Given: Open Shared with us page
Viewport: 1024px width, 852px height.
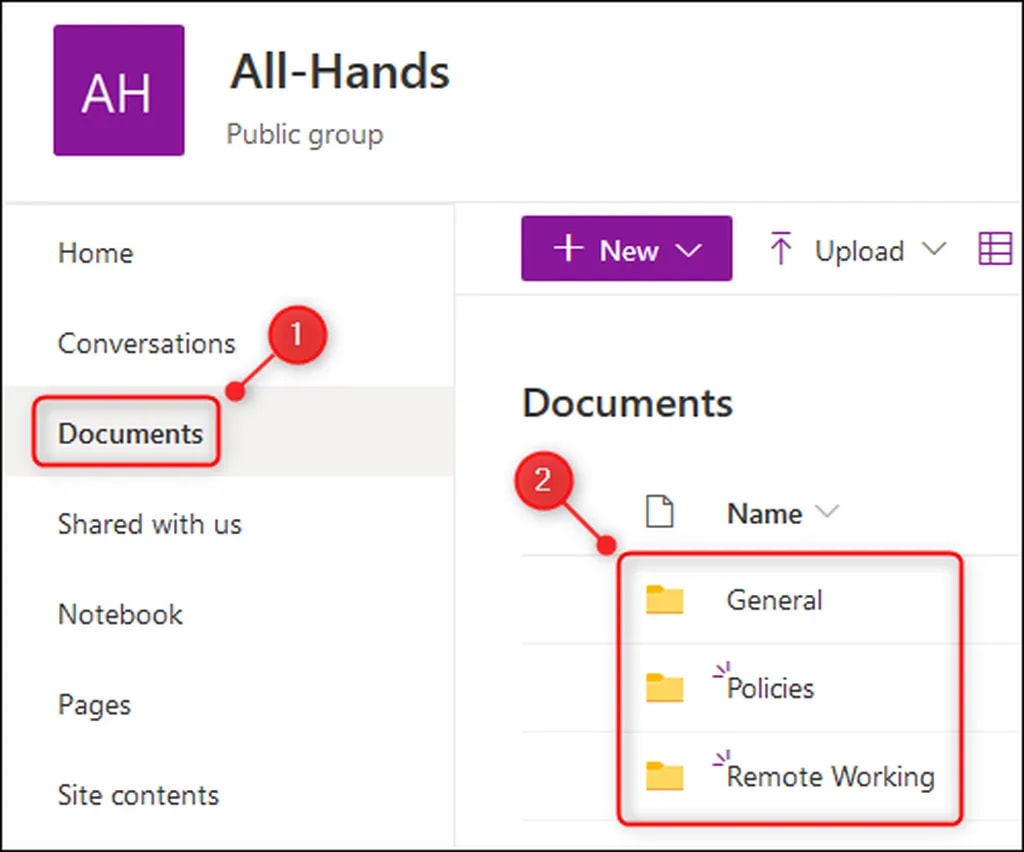Looking at the screenshot, I should tap(149, 524).
